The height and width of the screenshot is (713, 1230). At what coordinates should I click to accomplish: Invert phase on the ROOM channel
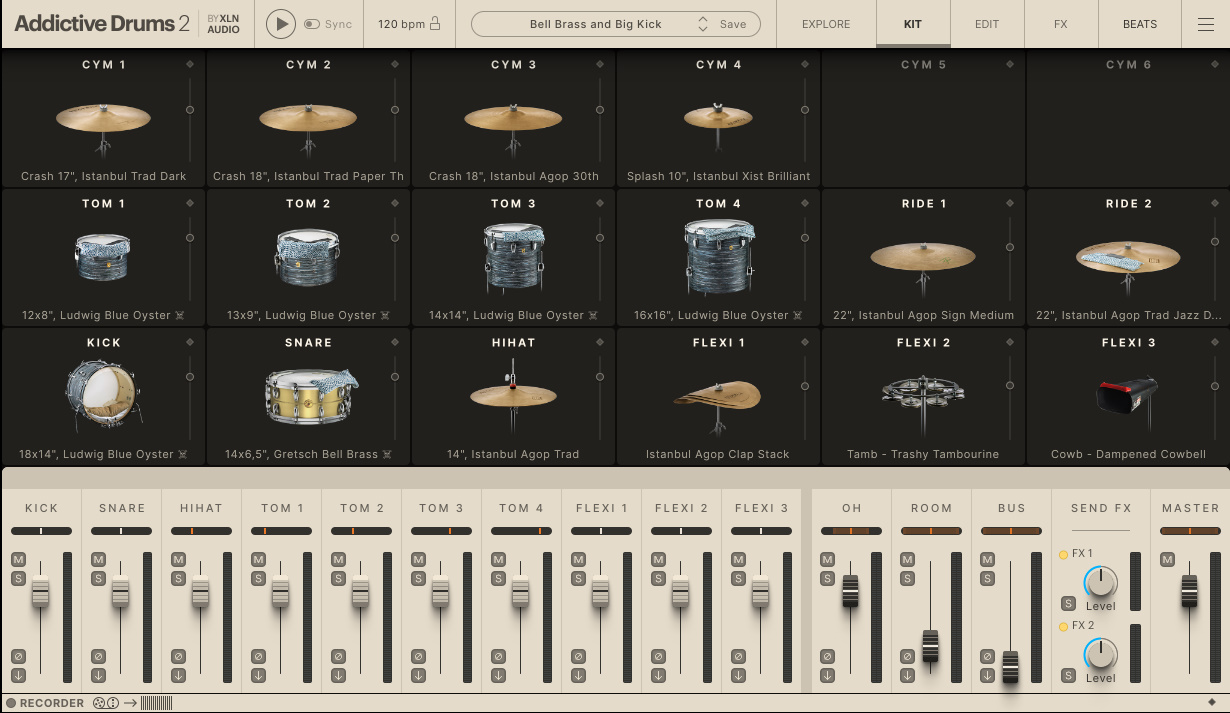click(x=907, y=656)
